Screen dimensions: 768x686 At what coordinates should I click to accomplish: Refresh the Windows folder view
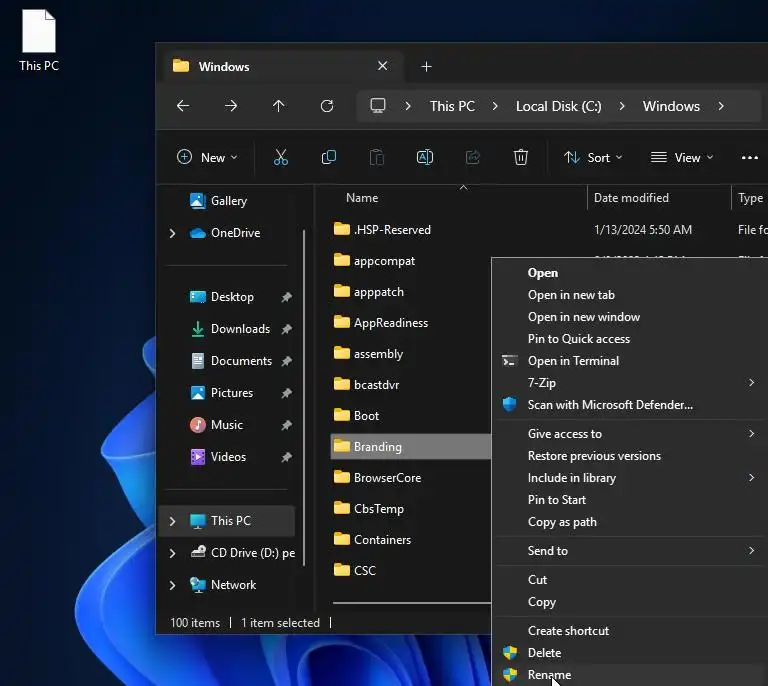[327, 106]
